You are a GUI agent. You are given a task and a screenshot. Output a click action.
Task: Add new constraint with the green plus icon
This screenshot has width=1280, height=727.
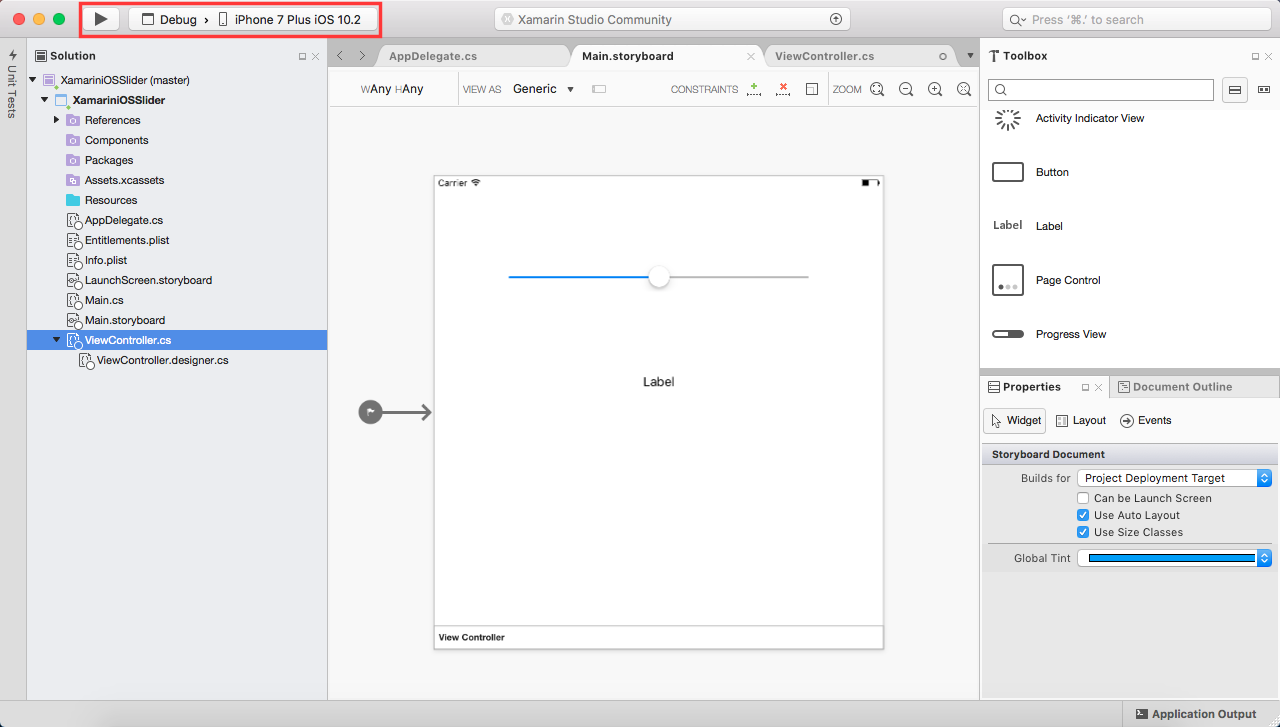[x=753, y=89]
